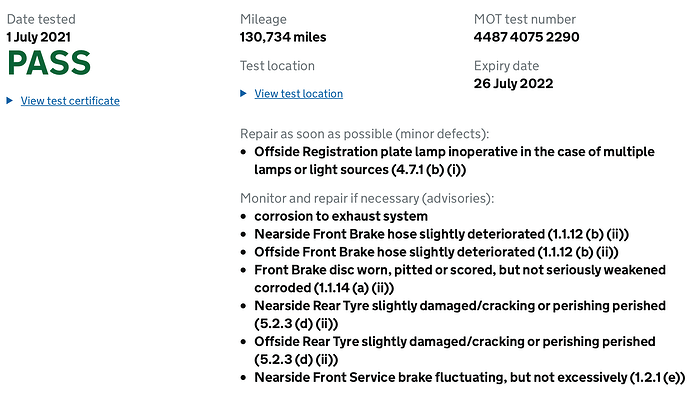Screen dimensions: 690x394
Task: Select MOT test number 4487 4075 2290
Action: [526, 37]
